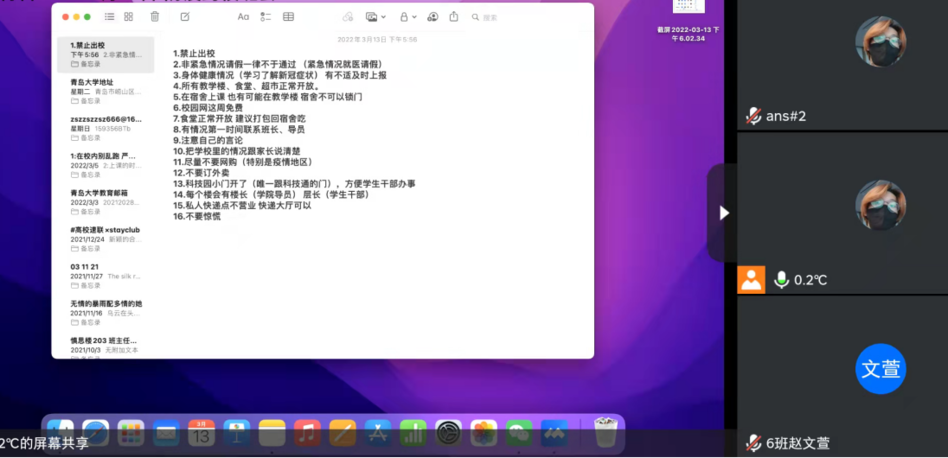Insert a checklist into the note
The width and height of the screenshot is (948, 458).
click(266, 17)
